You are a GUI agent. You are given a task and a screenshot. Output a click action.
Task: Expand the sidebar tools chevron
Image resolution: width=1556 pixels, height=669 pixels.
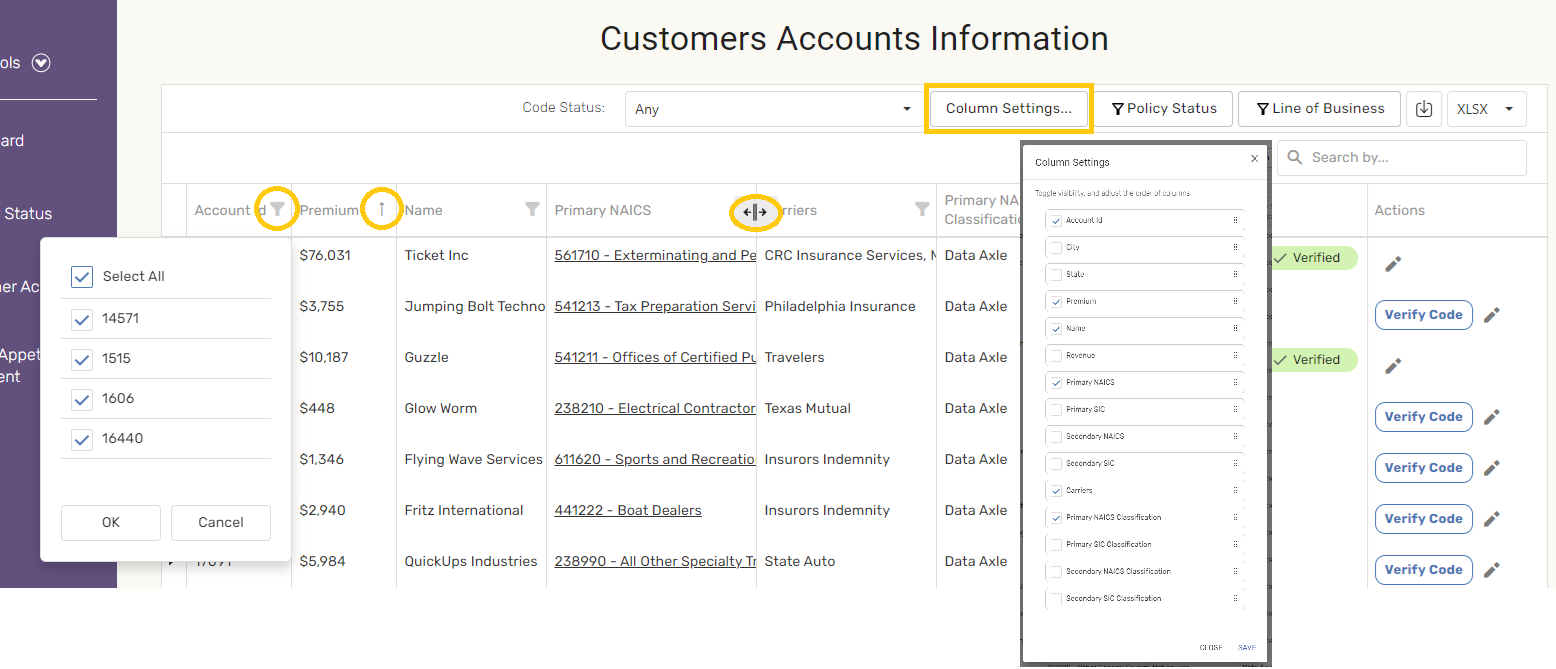(x=41, y=63)
